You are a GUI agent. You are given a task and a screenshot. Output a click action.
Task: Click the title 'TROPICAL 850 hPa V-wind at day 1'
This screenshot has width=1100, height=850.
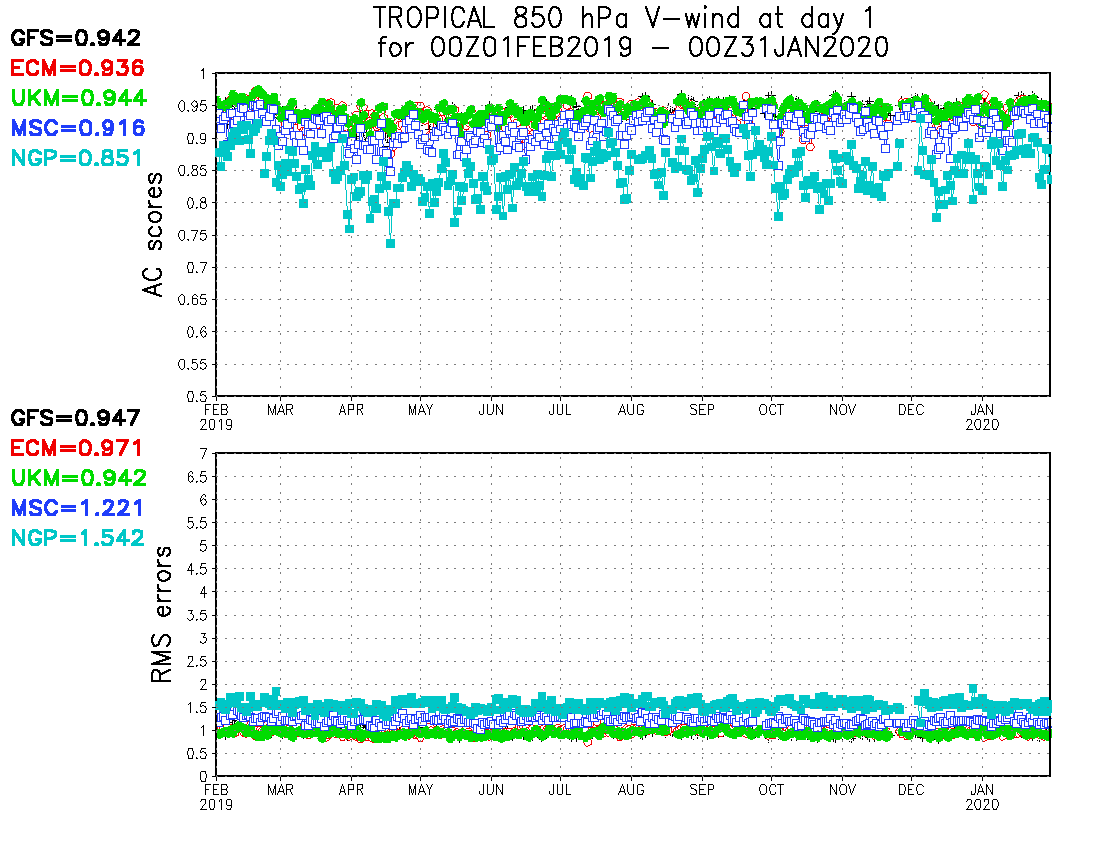tap(624, 19)
